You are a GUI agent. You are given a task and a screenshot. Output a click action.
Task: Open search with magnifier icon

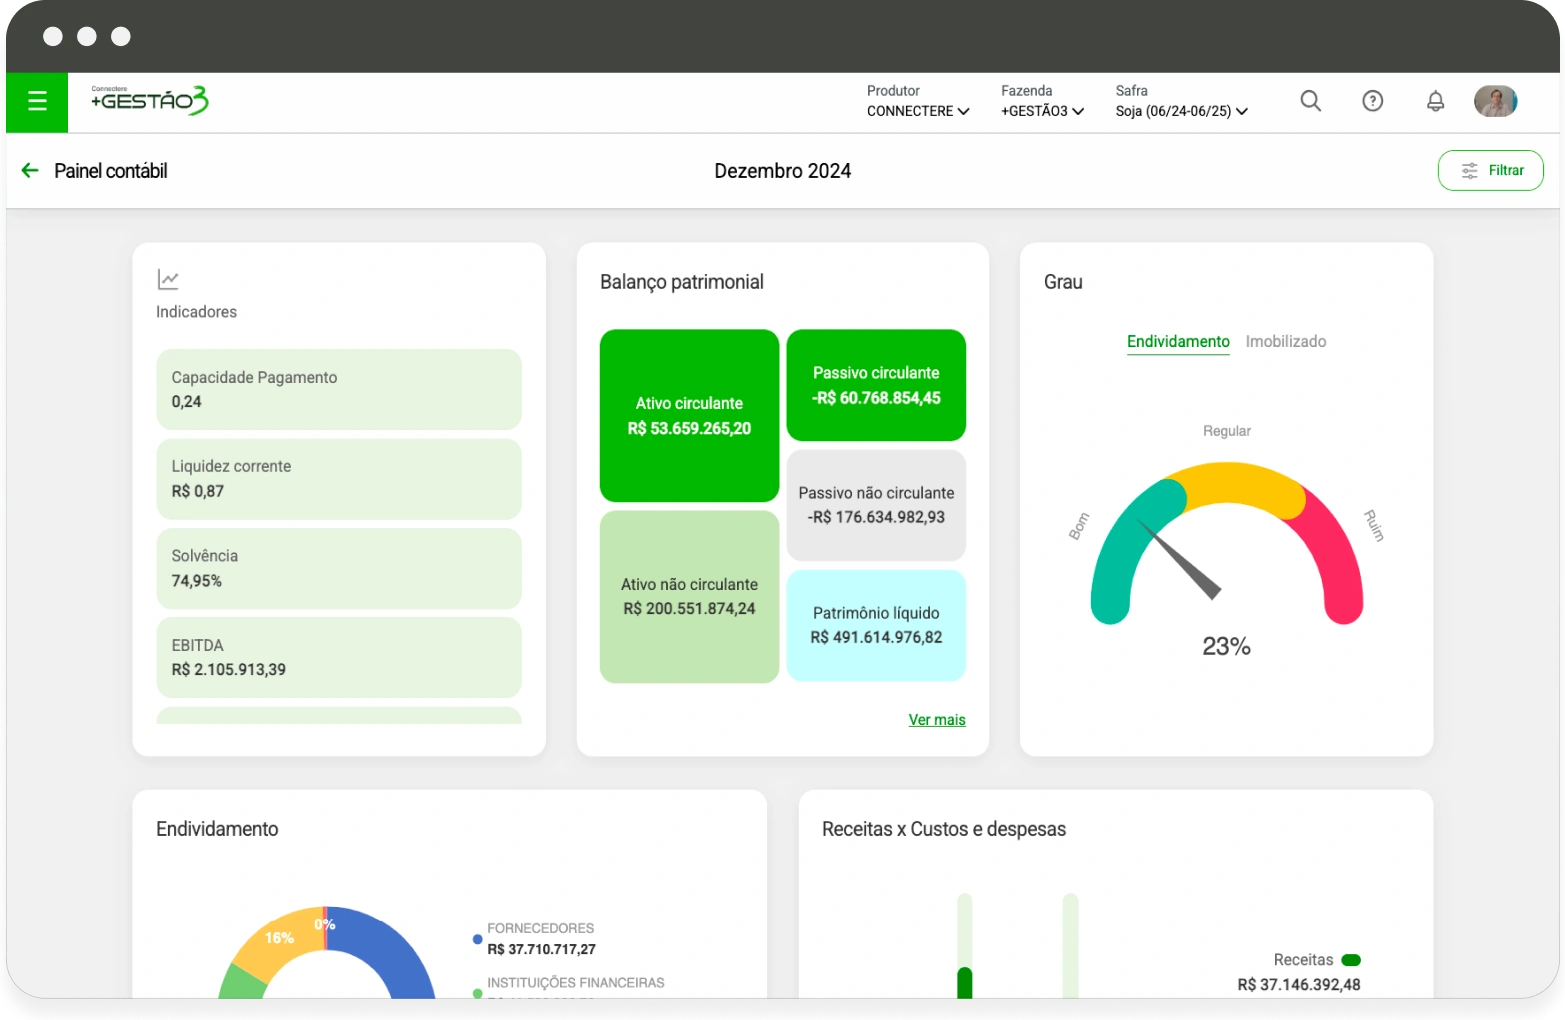pos(1310,101)
